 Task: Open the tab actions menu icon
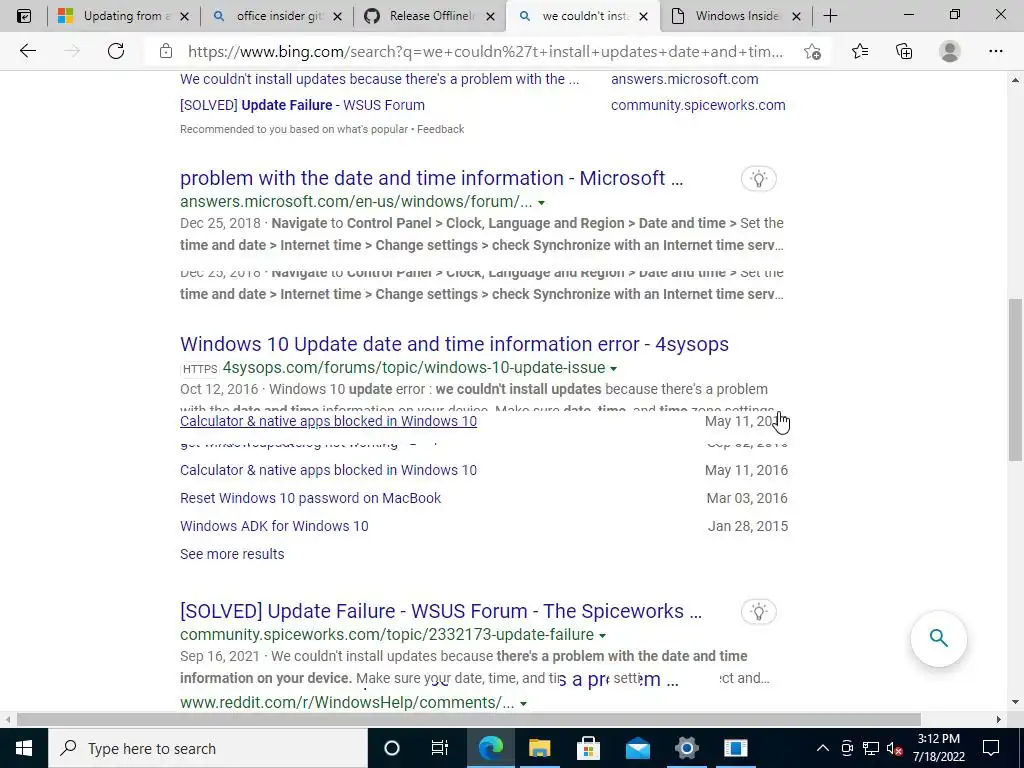click(x=24, y=16)
